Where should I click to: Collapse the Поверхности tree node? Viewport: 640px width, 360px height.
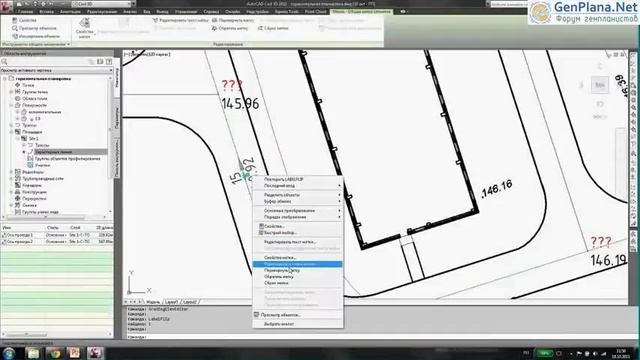point(11,105)
